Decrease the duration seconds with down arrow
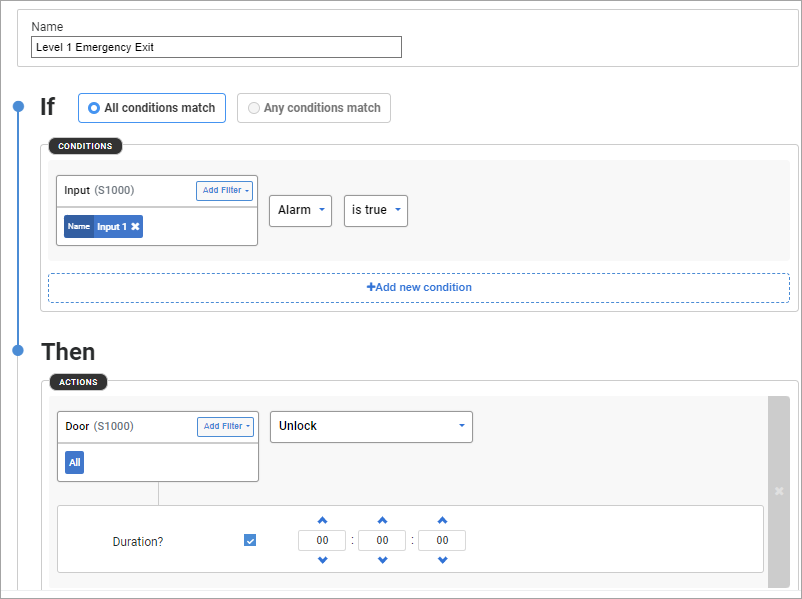Viewport: 802px width, 599px height. point(442,560)
